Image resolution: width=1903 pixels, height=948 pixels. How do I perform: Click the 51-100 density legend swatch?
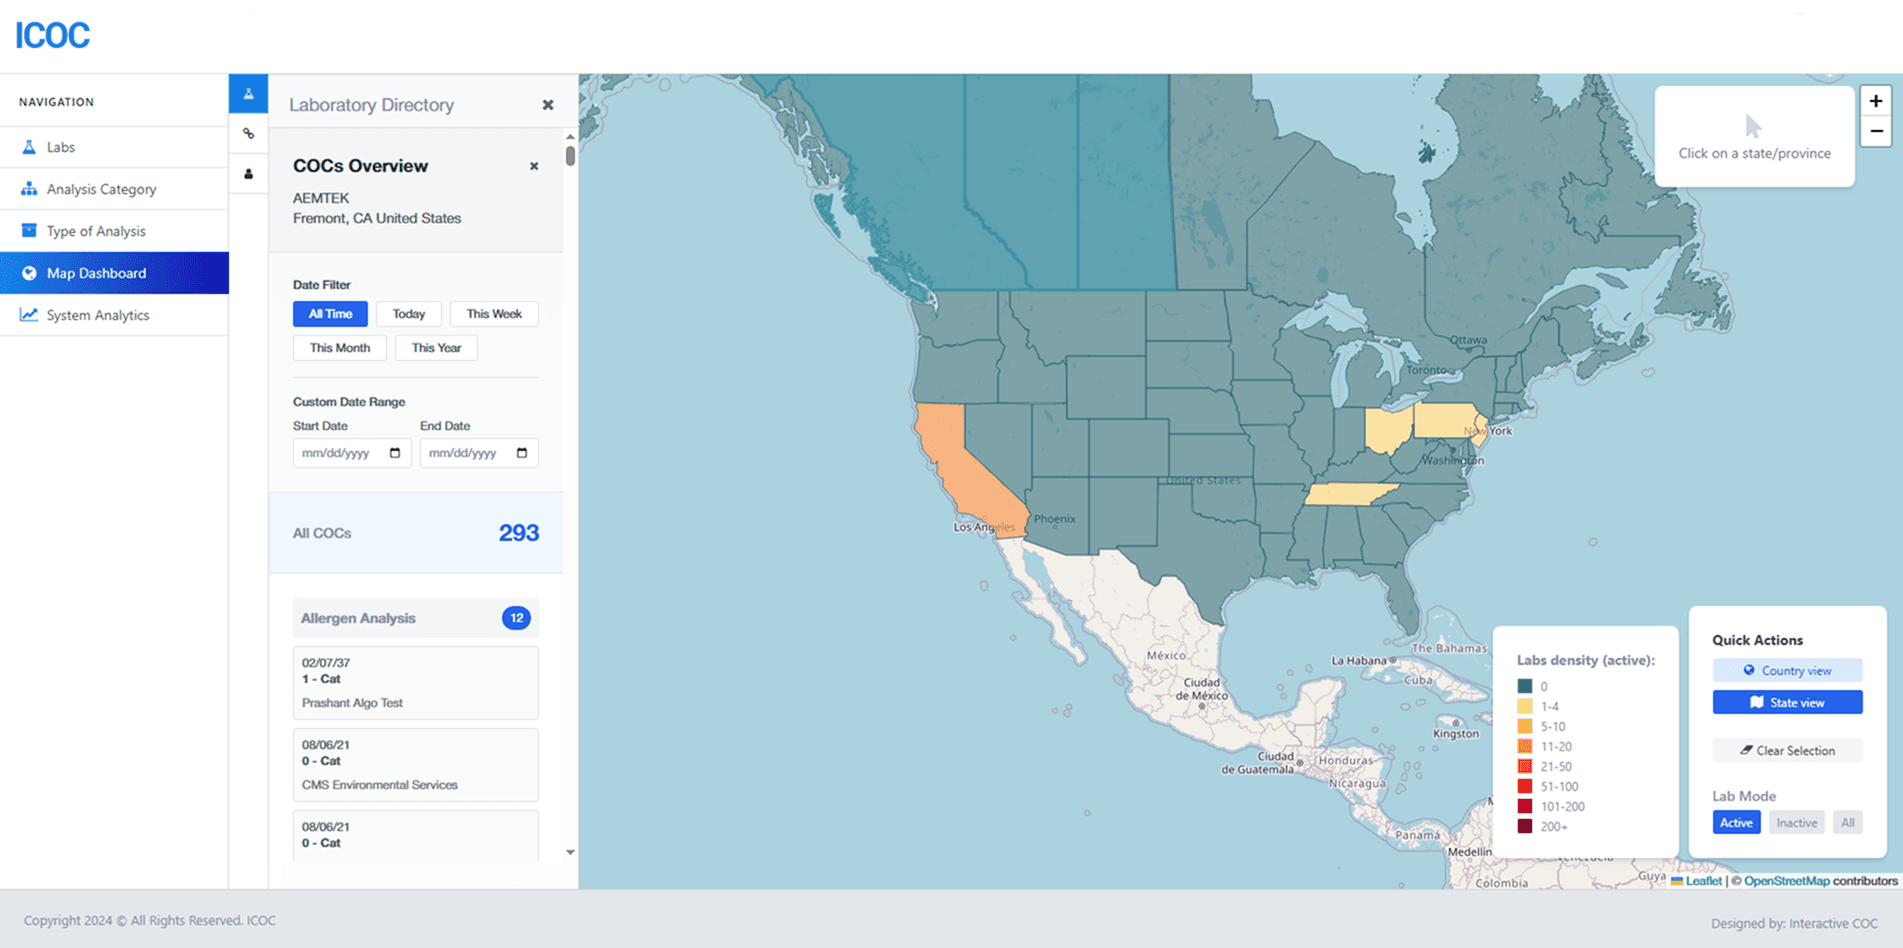[x=1525, y=786]
